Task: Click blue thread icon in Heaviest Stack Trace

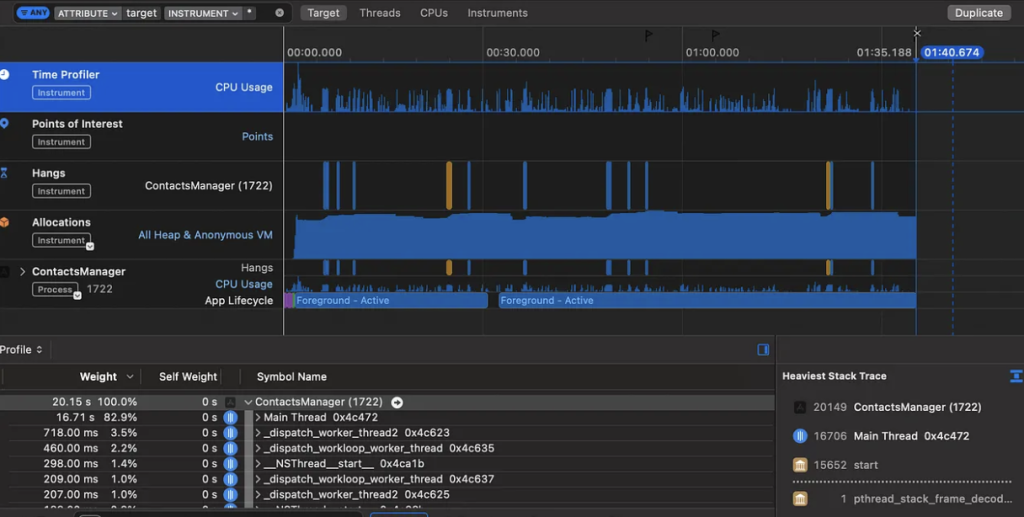Action: coord(799,436)
